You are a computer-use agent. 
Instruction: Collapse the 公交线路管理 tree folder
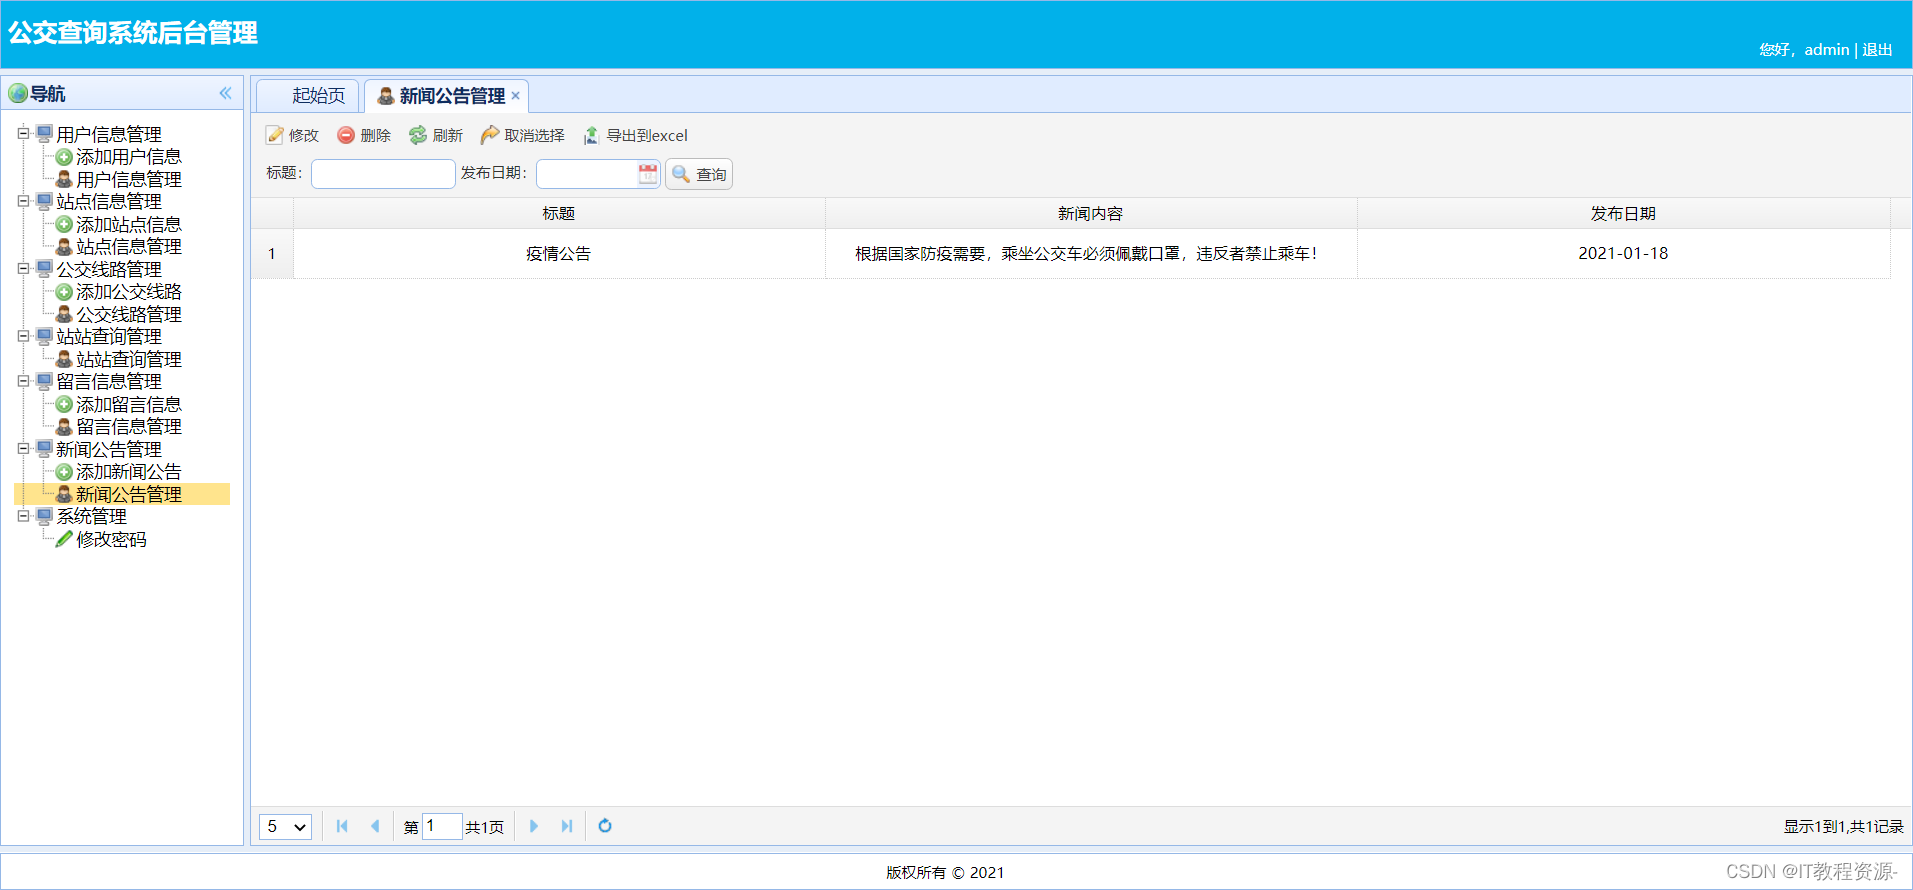pos(23,268)
